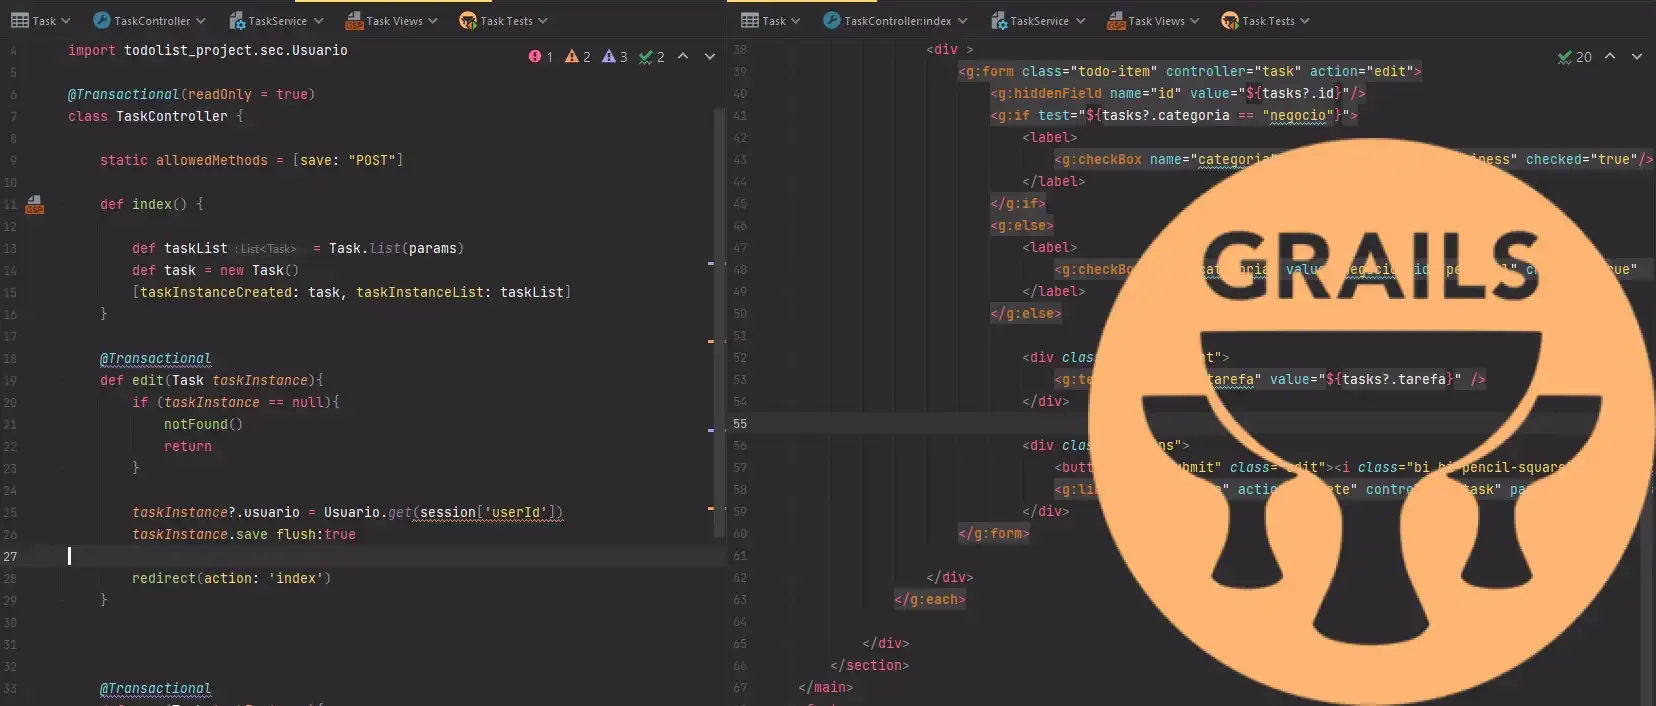
Task: Click the Task Tests icon in right editor bar
Action: tap(1229, 20)
